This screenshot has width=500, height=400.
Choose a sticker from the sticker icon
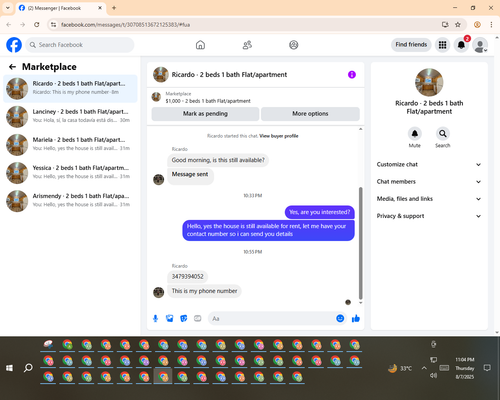[184, 319]
